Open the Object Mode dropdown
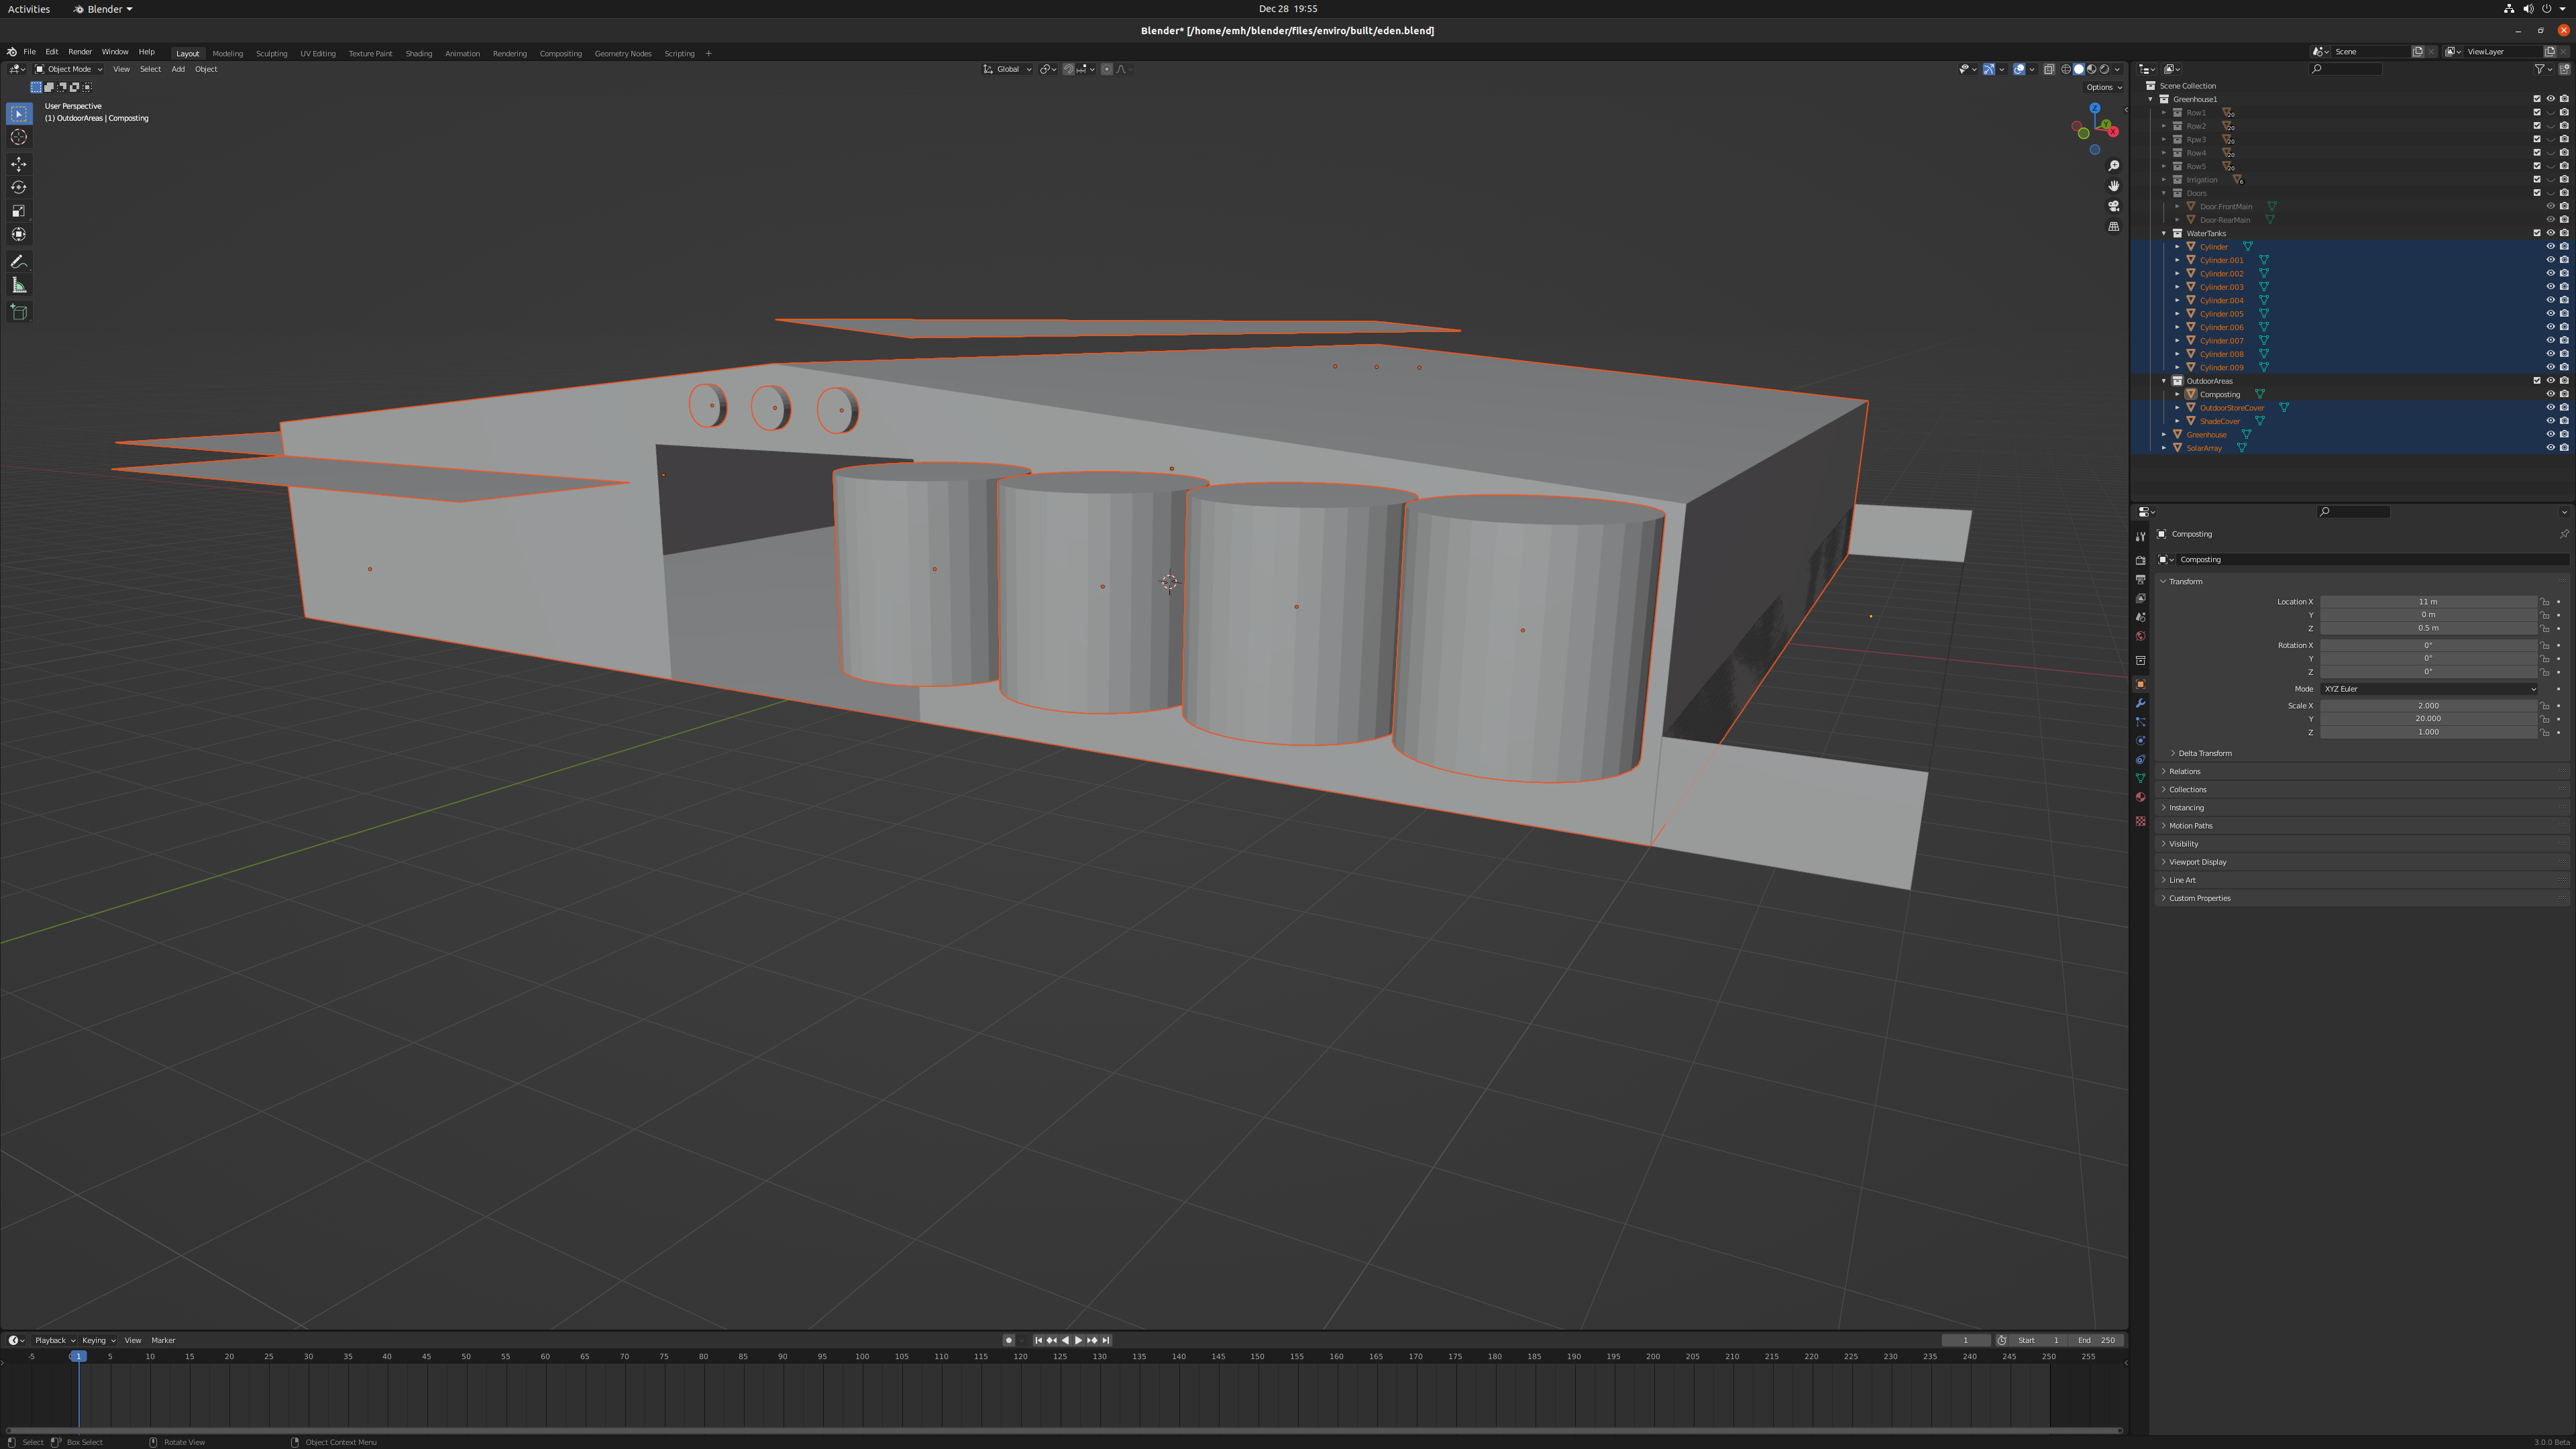 point(69,69)
